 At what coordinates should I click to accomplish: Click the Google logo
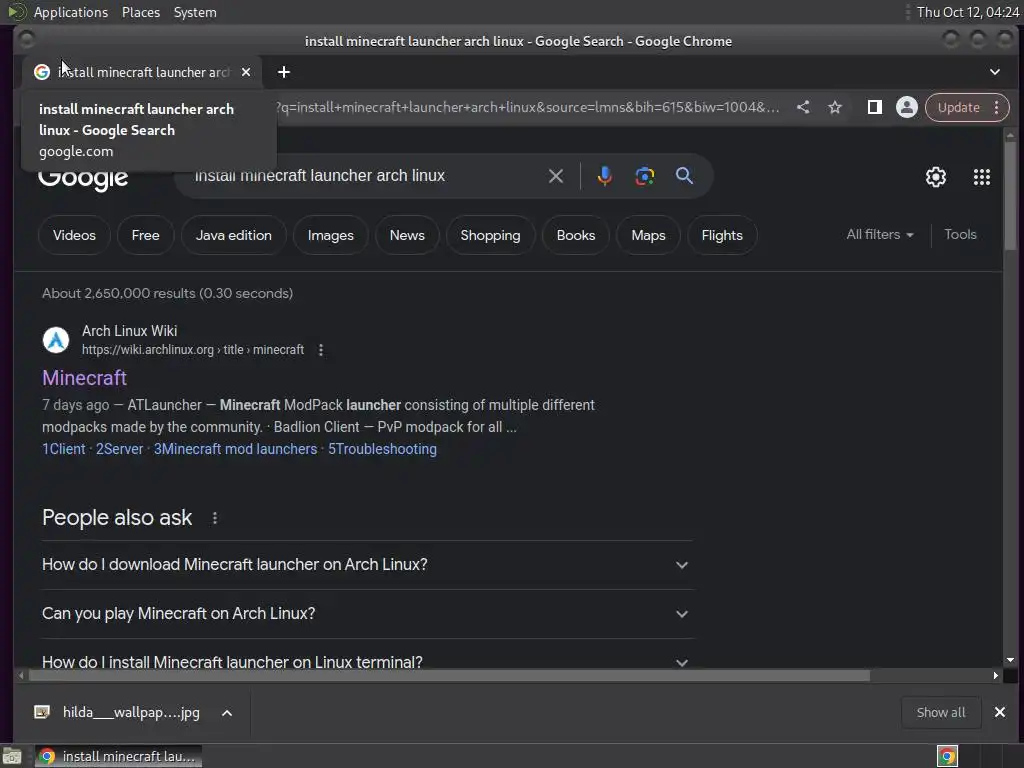83,177
